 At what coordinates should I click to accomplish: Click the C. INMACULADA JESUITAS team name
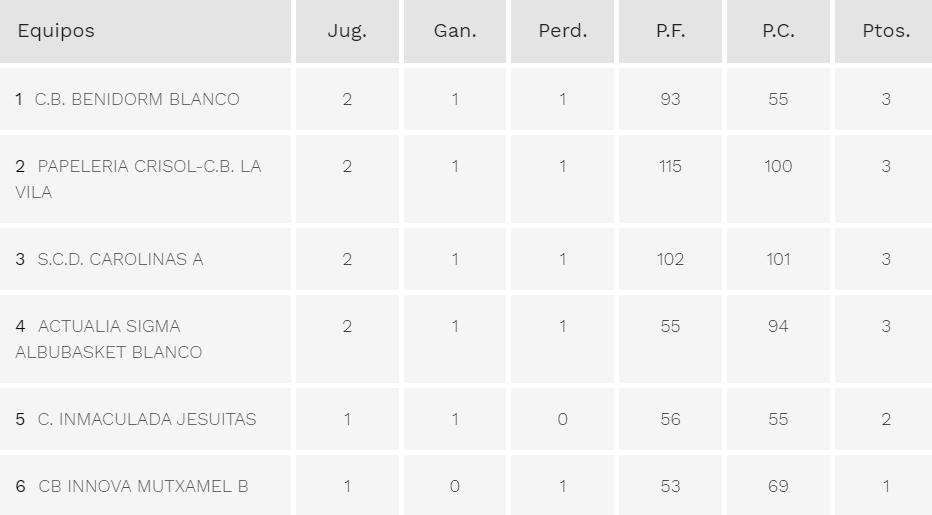tap(147, 419)
